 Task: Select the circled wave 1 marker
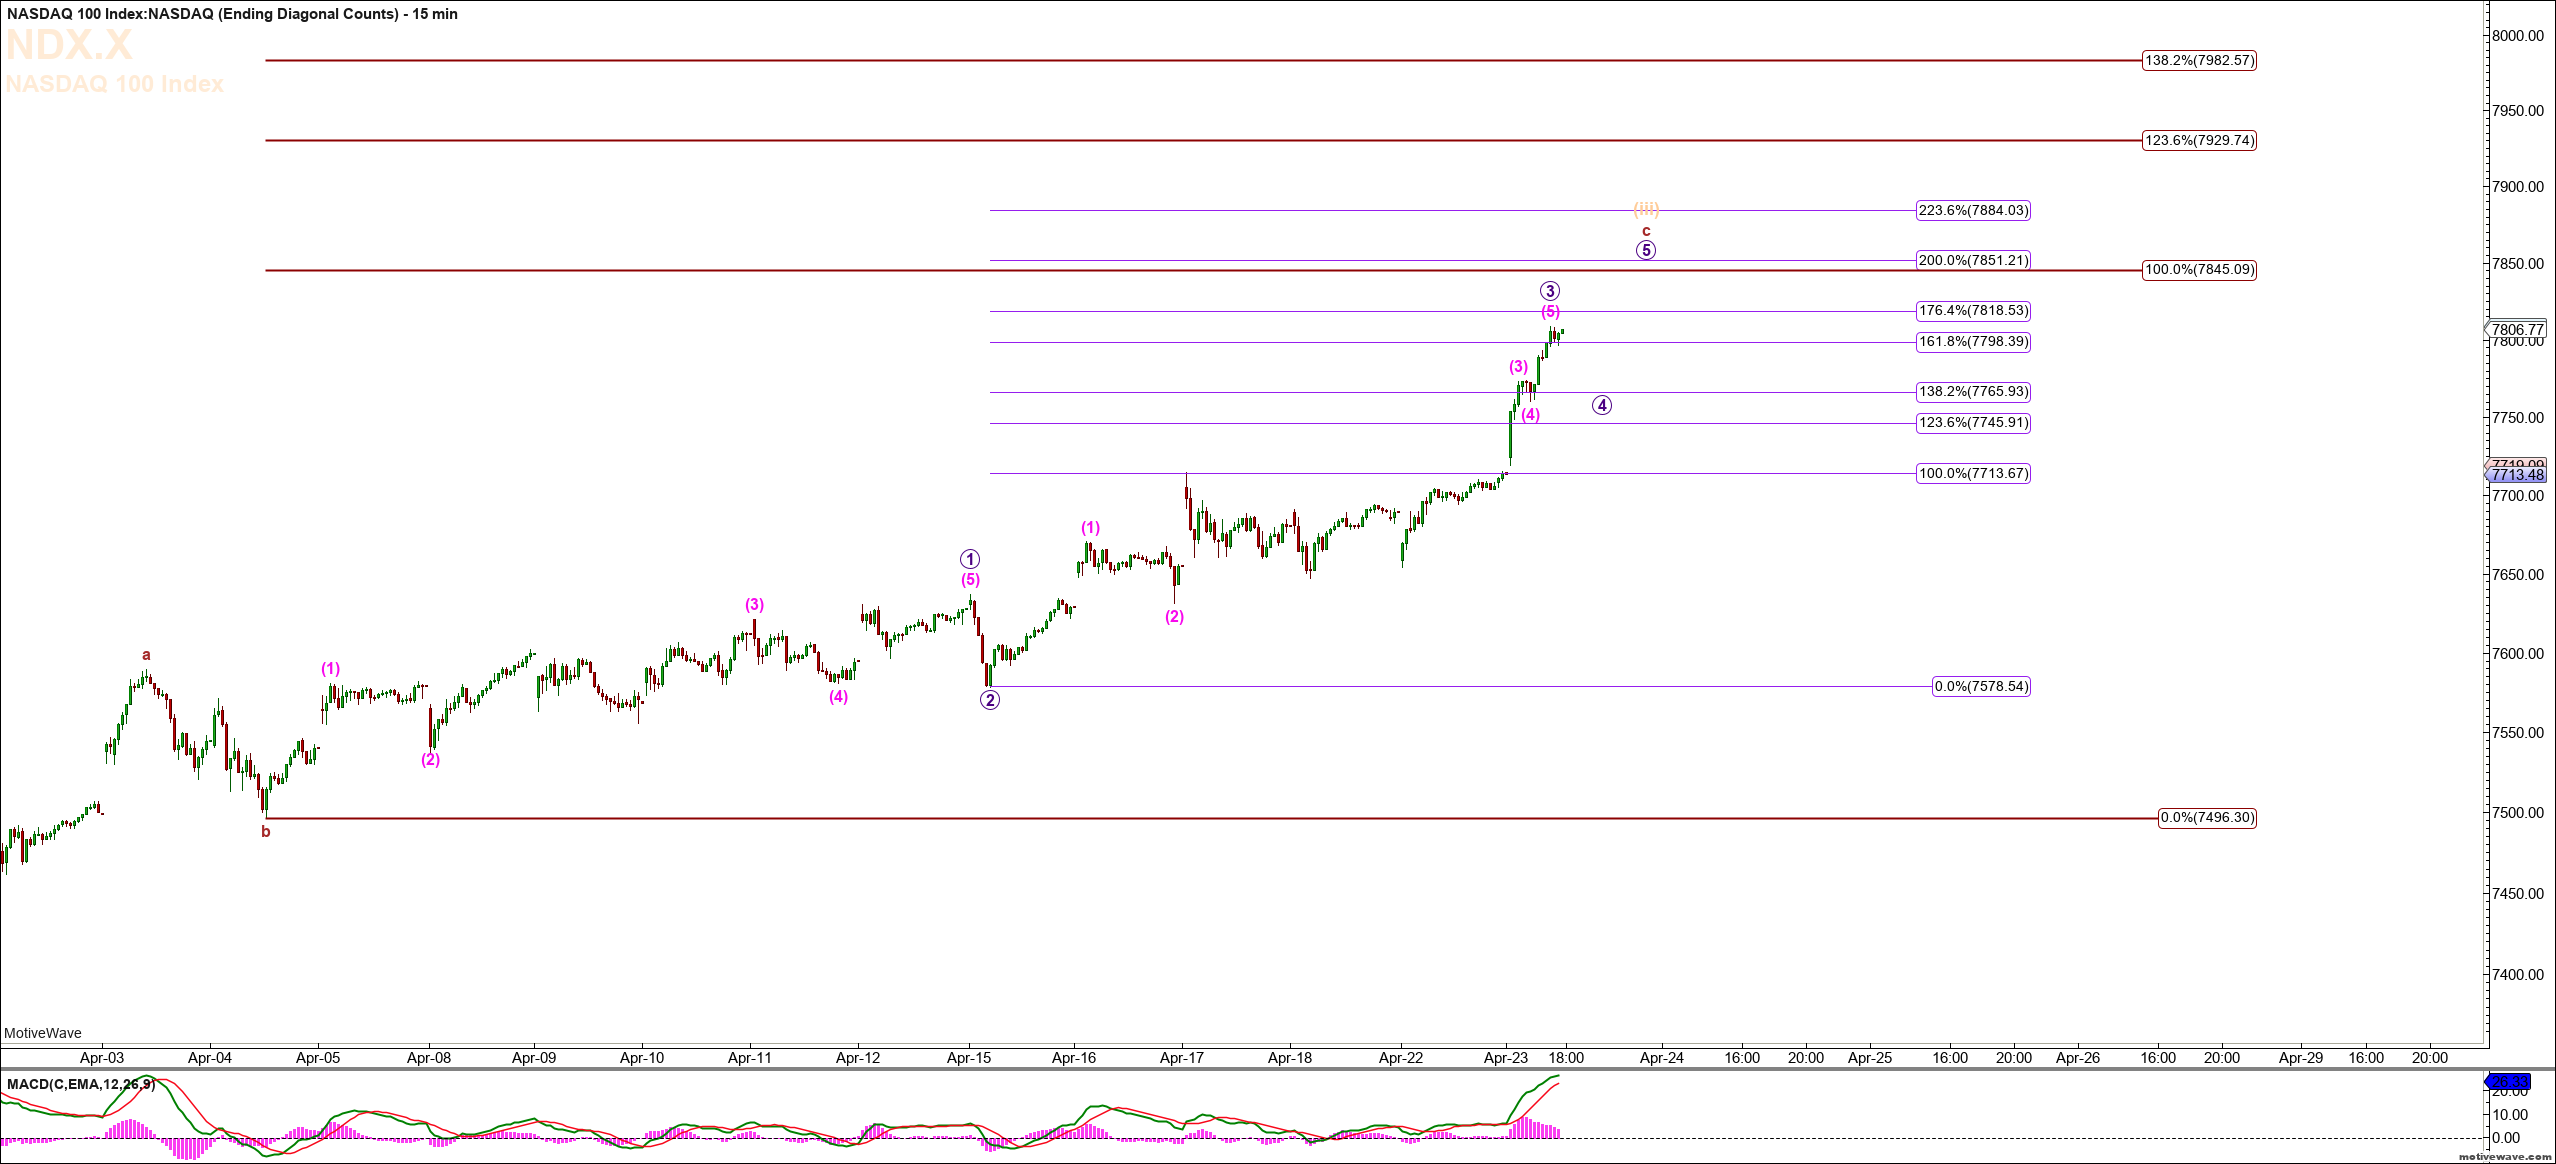970,559
